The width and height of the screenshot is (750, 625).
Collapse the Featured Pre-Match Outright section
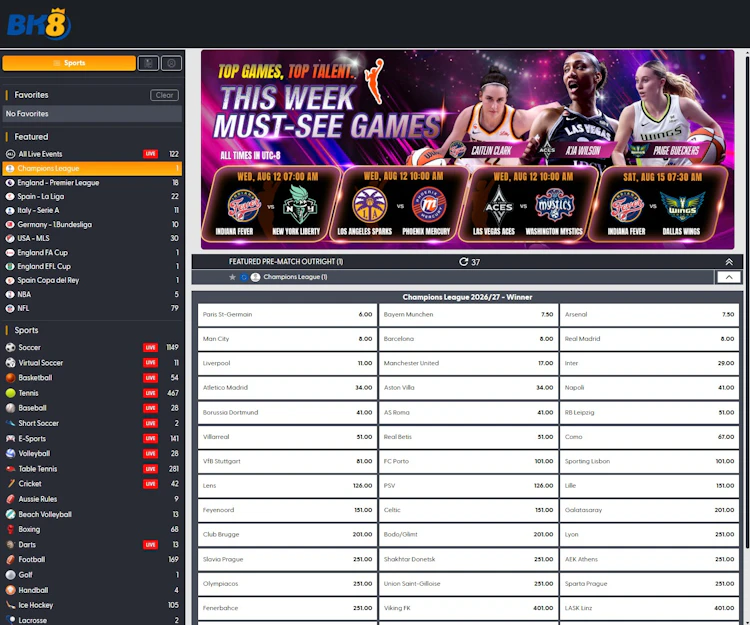pyautogui.click(x=729, y=262)
